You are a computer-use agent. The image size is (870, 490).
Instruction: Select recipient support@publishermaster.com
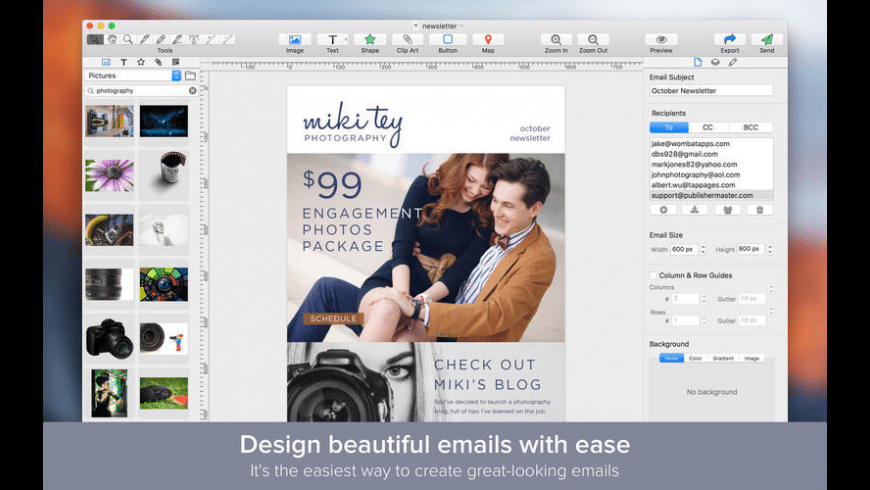[x=711, y=195]
